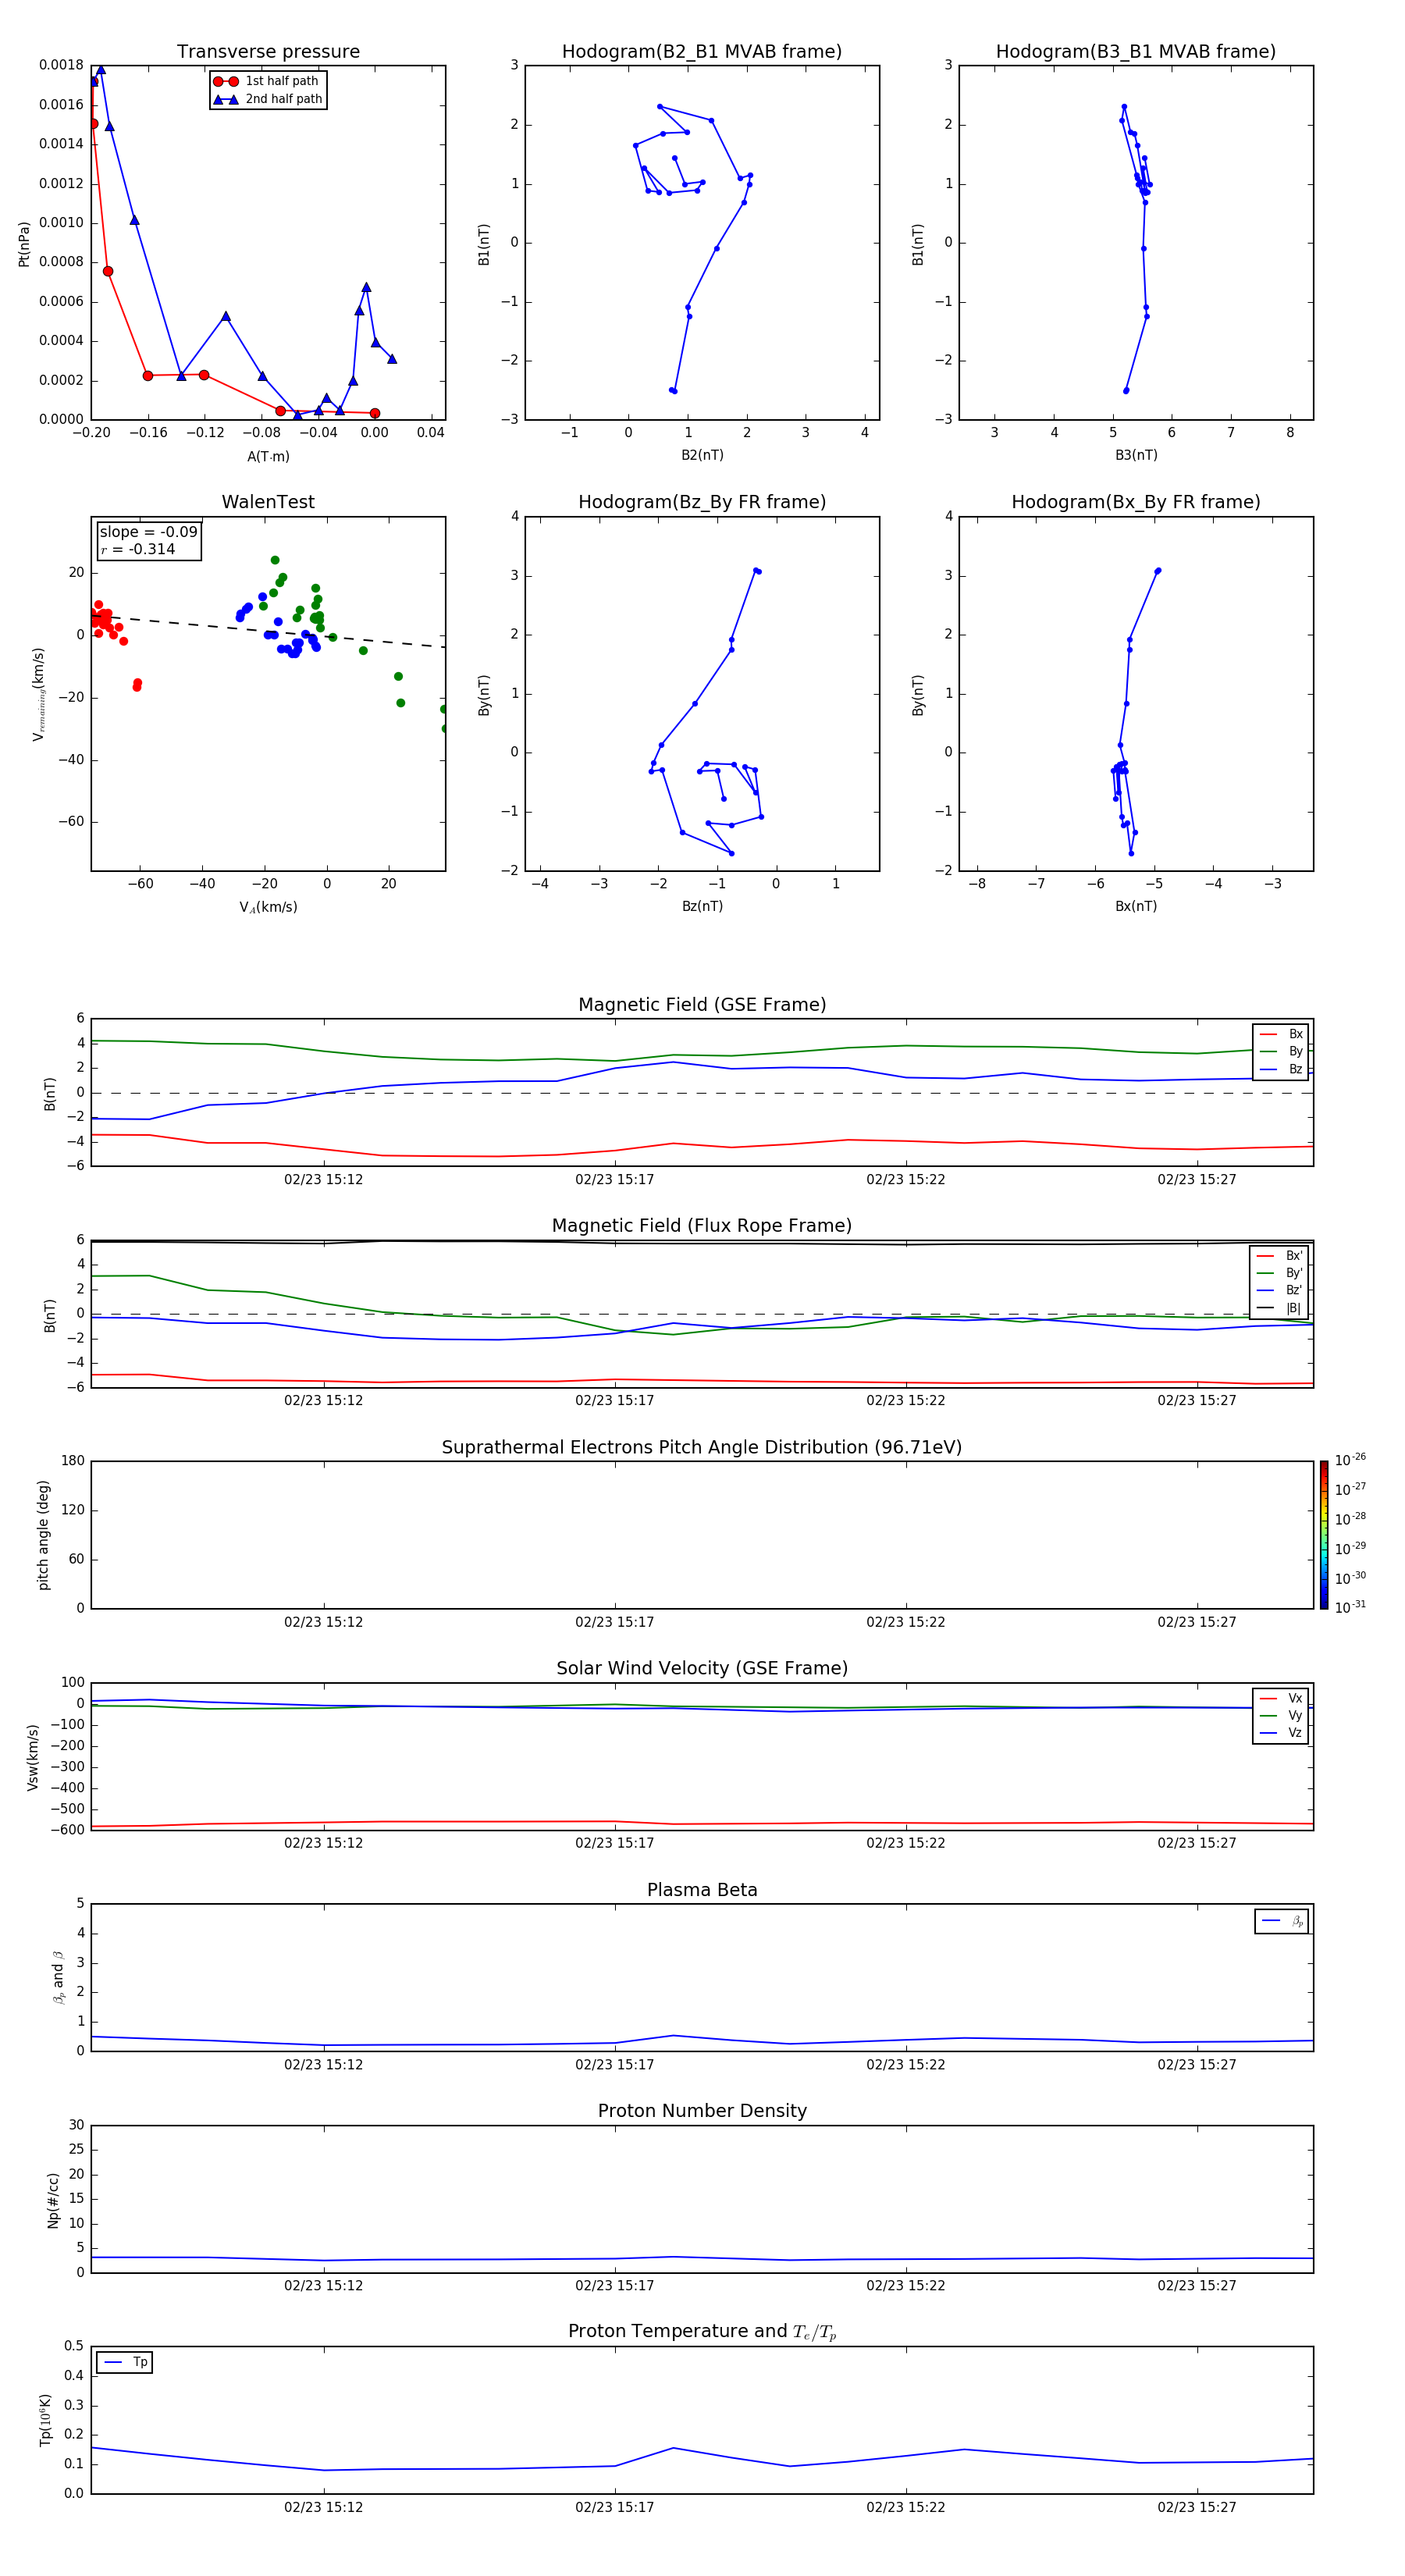Click the "Hodogram(Bx_By FR frame)" title
This screenshot has height=2576, width=1405.
pyautogui.click(x=1136, y=502)
